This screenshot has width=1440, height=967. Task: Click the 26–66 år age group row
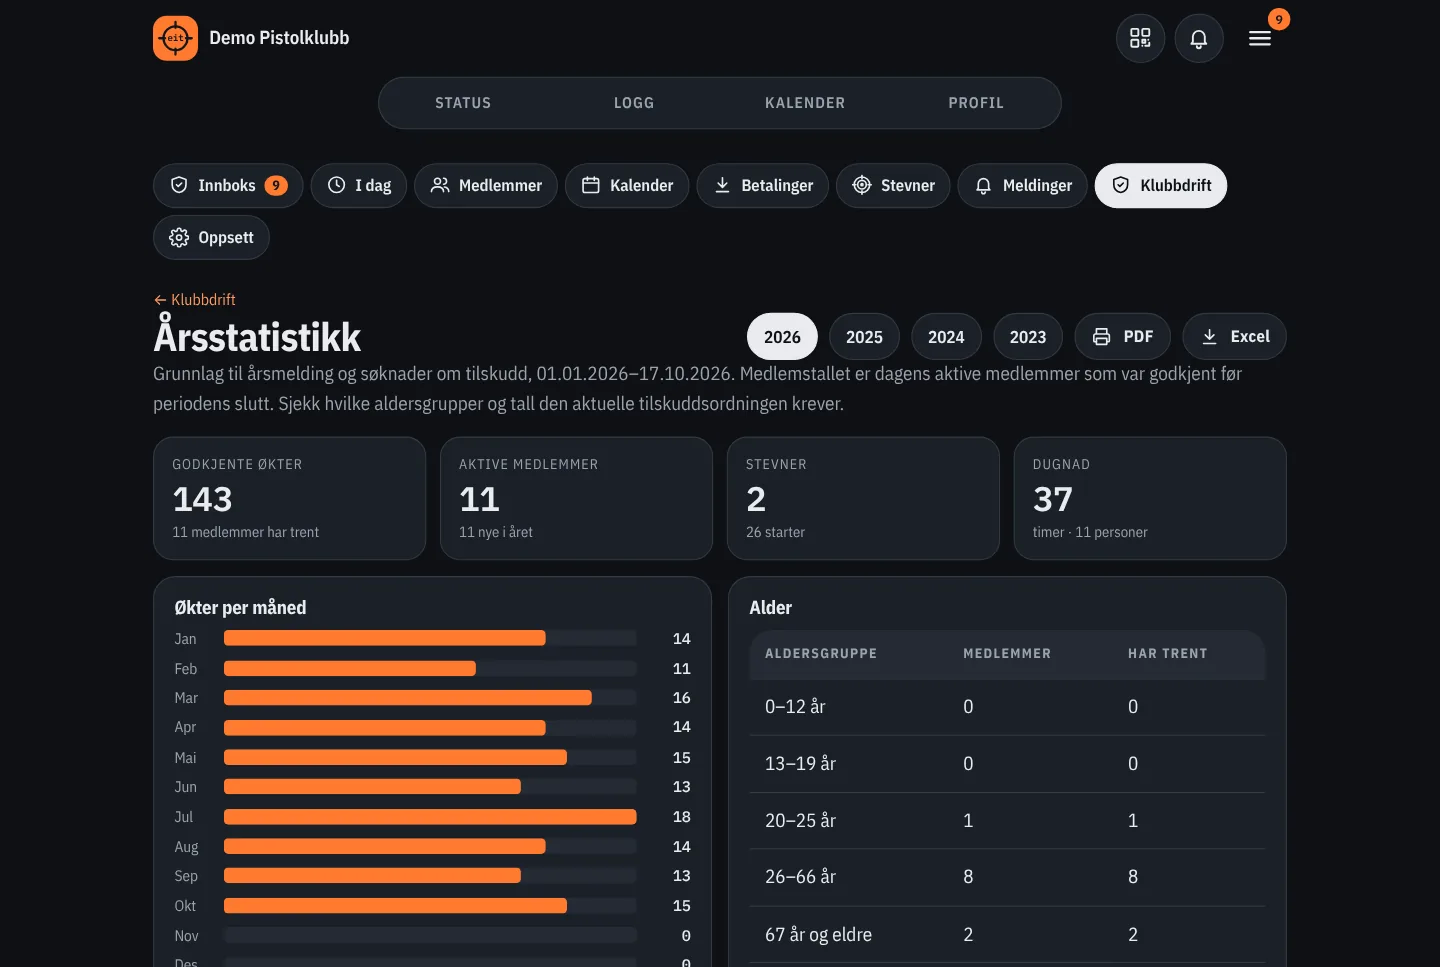click(x=1008, y=877)
